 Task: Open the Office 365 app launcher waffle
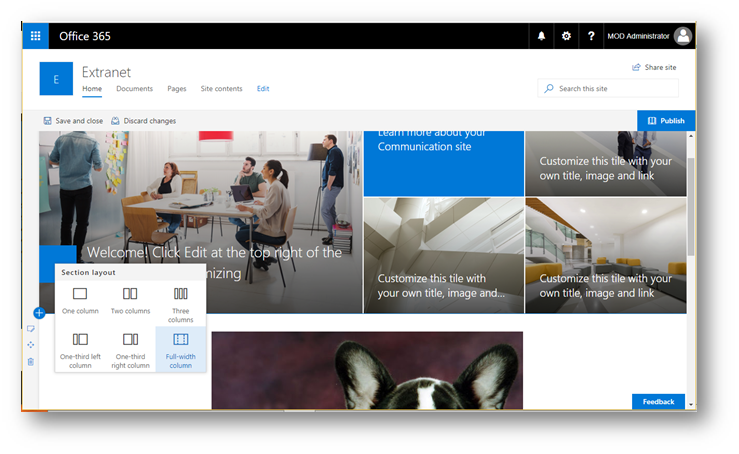pos(35,36)
